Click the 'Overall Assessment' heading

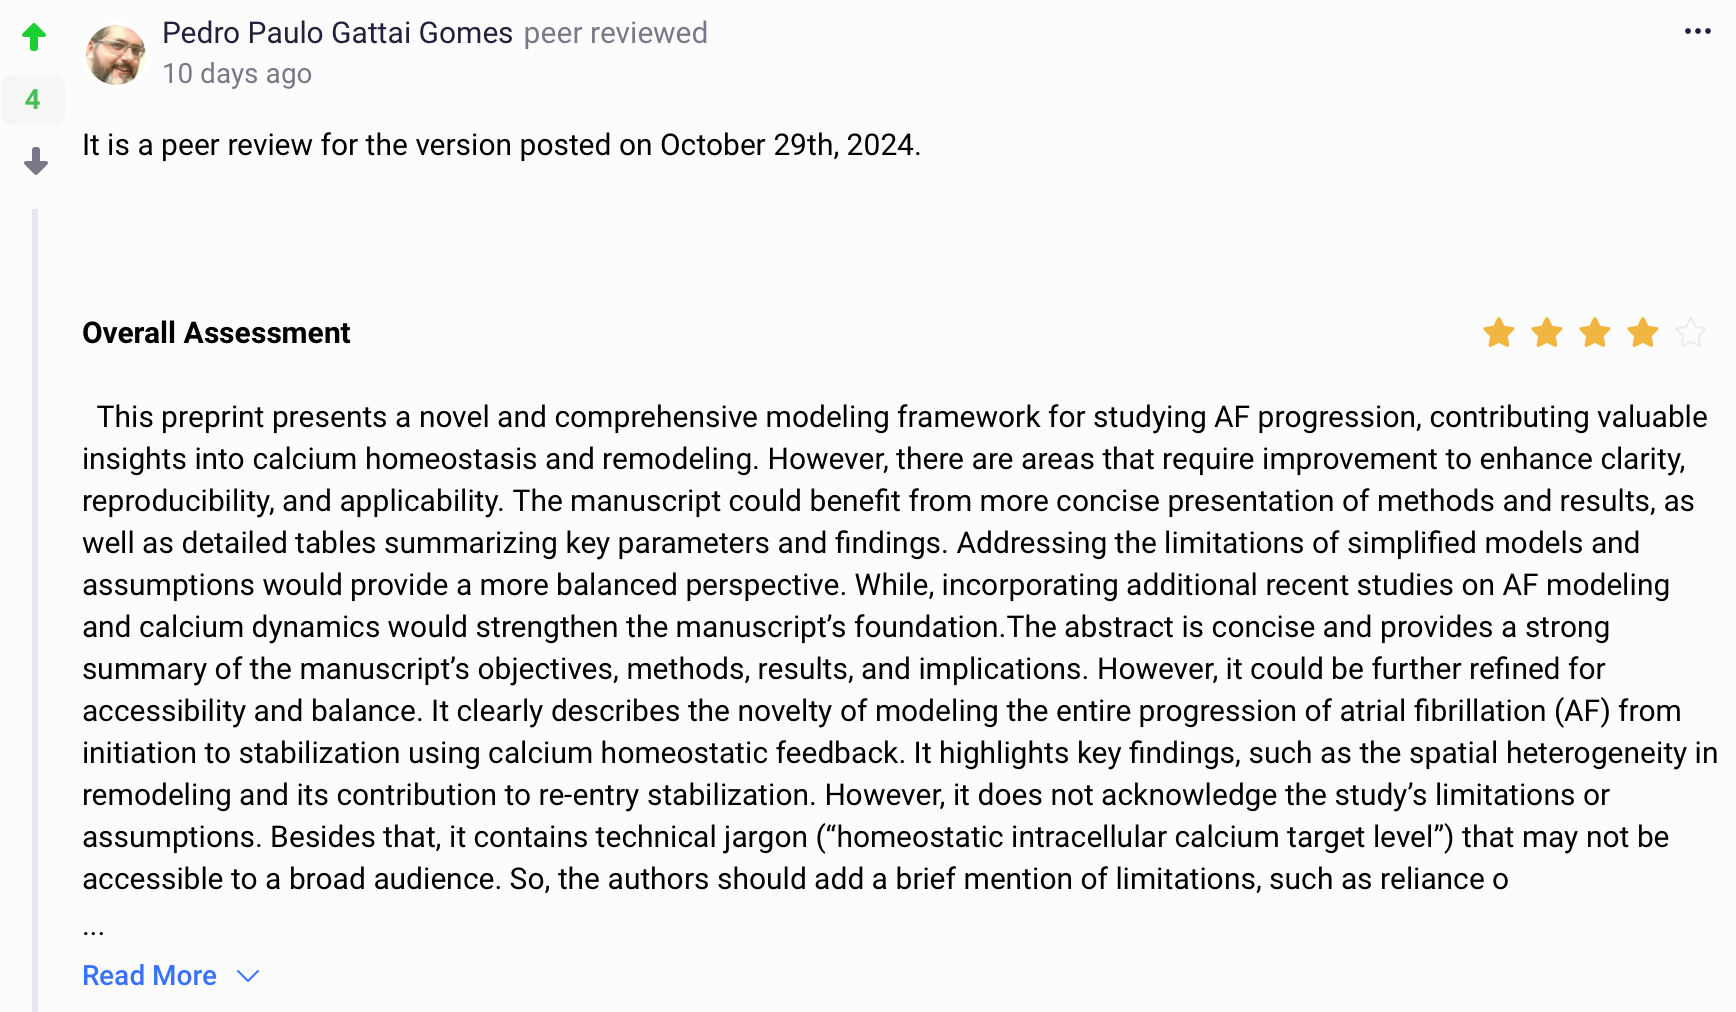point(216,332)
